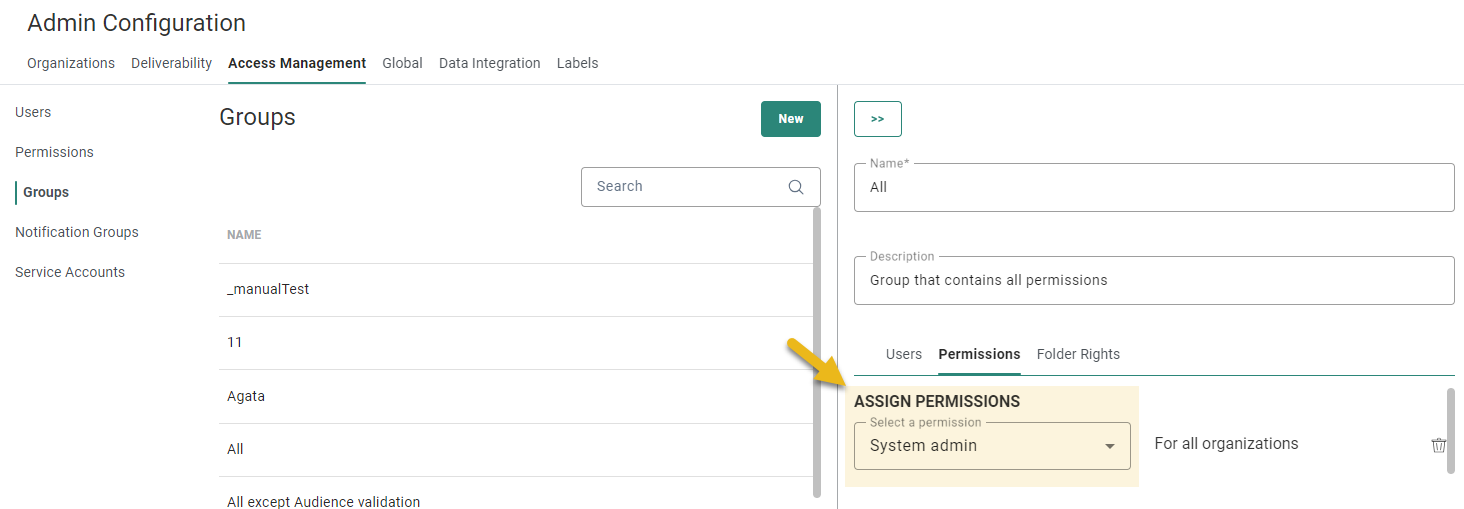Open the Data Integration tab
The width and height of the screenshot is (1464, 509).
(x=489, y=63)
